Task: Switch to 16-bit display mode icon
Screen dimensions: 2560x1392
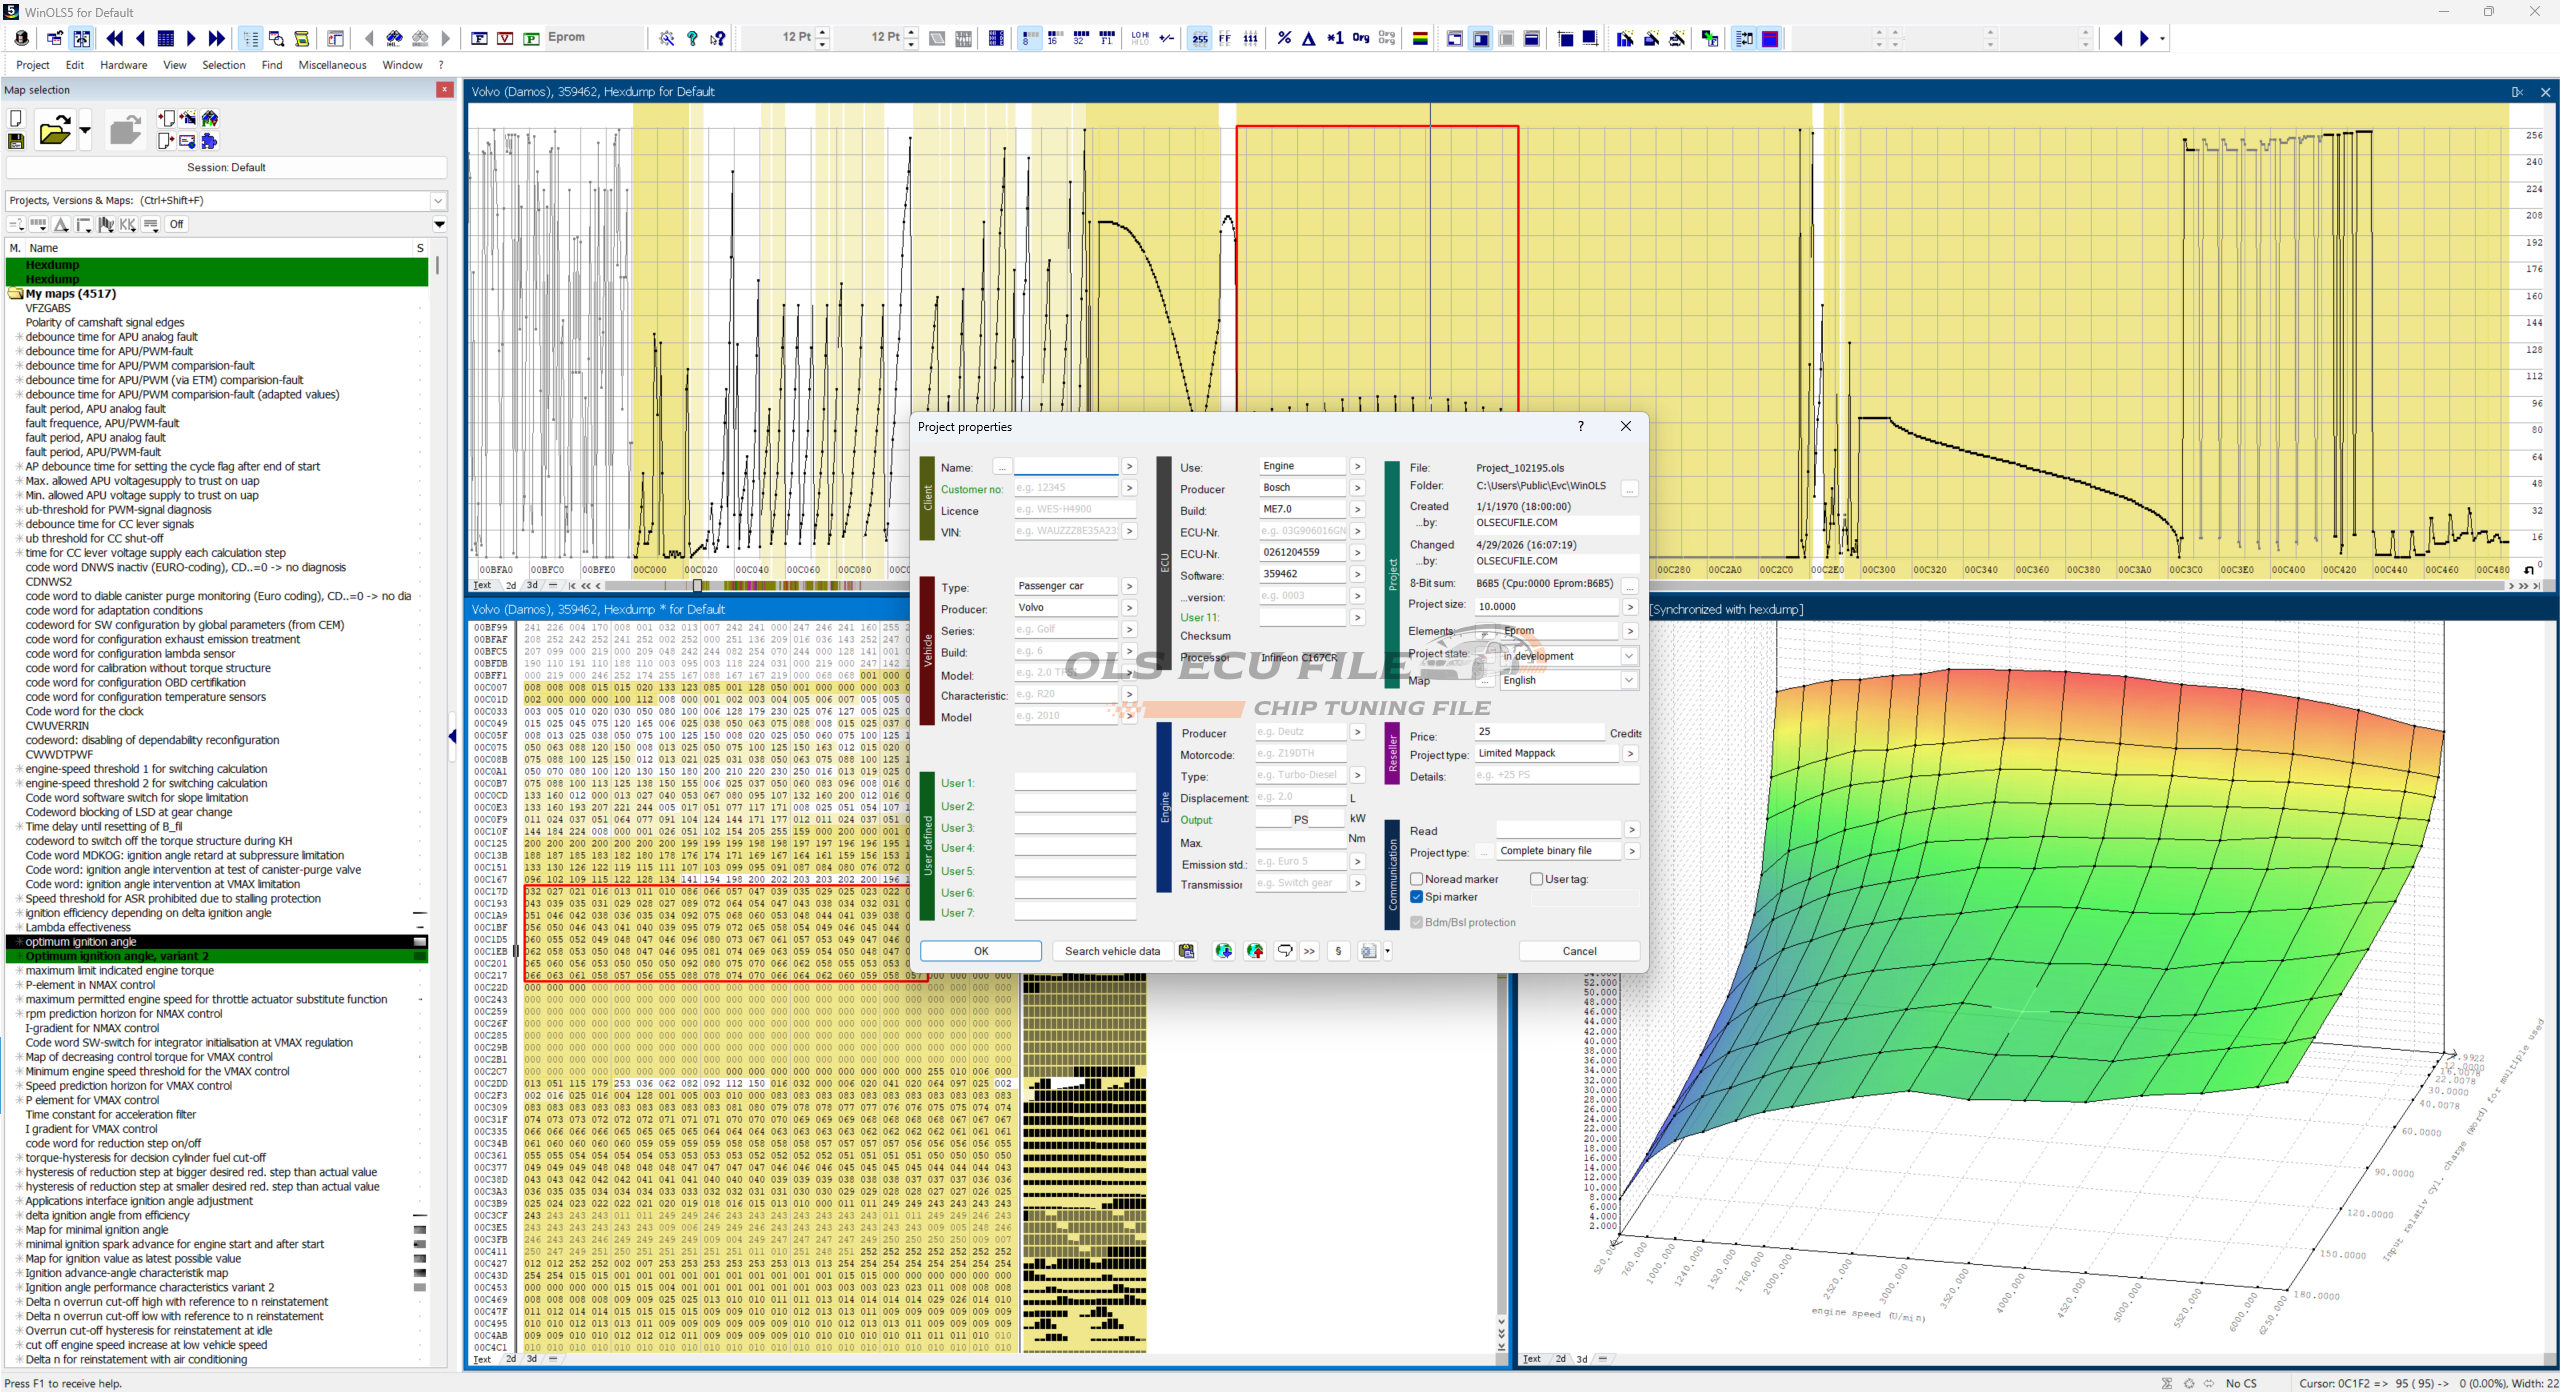Action: click(1053, 38)
